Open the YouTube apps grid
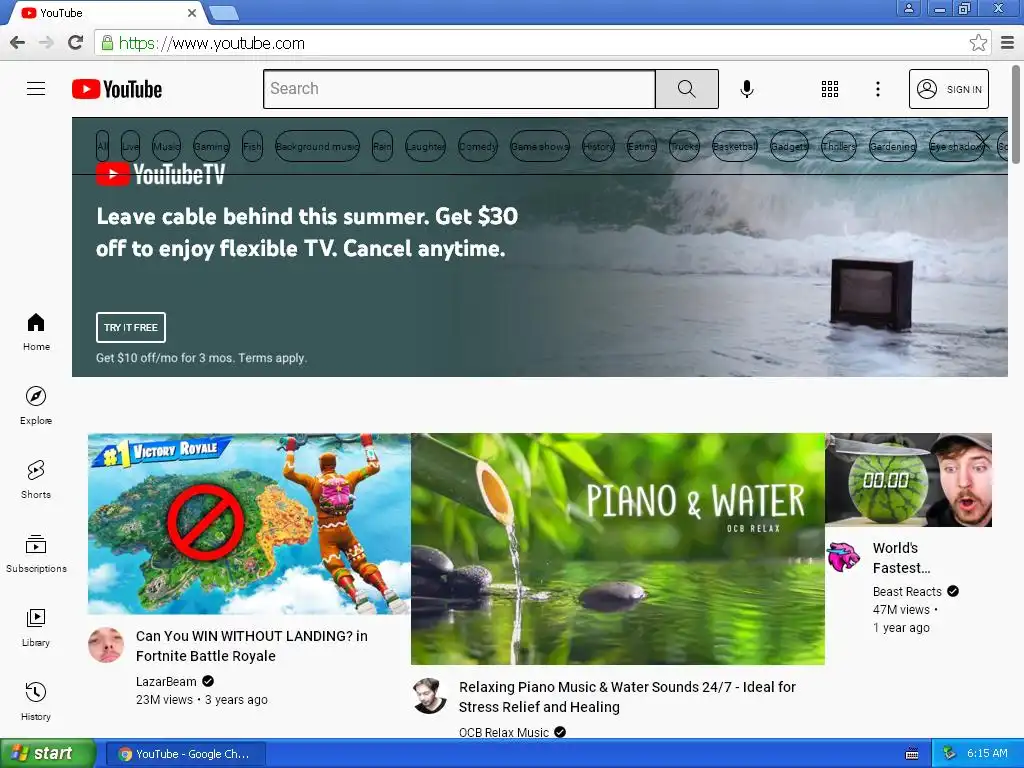Viewport: 1024px width, 768px height. tap(829, 89)
